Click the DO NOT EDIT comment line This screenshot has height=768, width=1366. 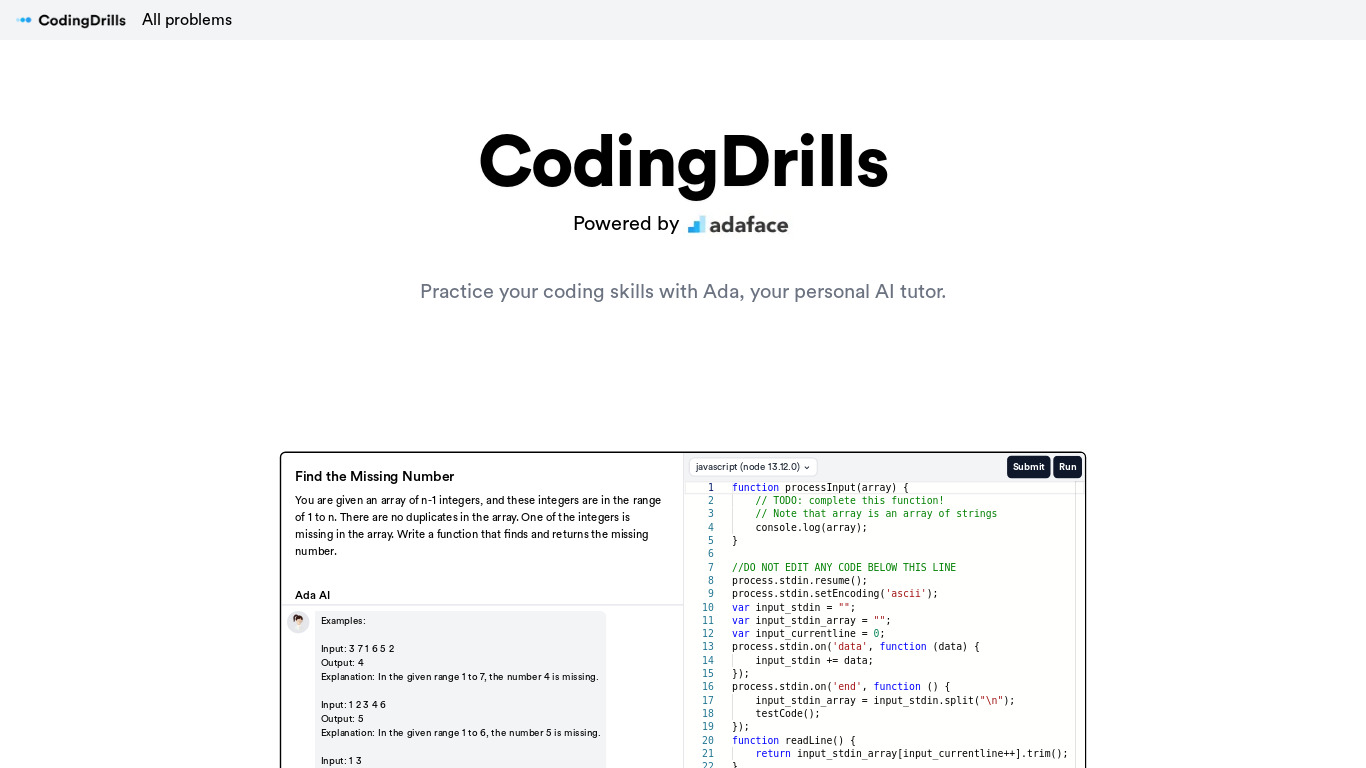[x=844, y=568]
